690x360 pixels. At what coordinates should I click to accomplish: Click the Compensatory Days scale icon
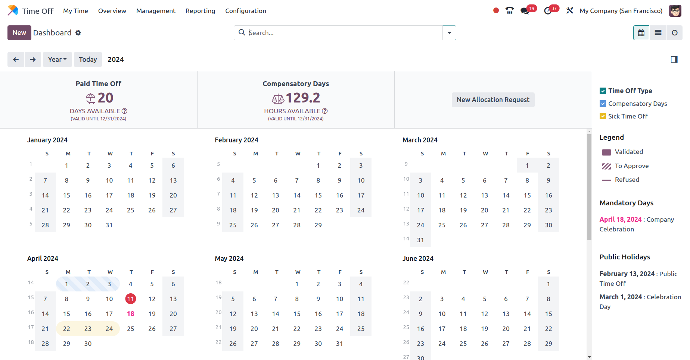[x=278, y=99]
